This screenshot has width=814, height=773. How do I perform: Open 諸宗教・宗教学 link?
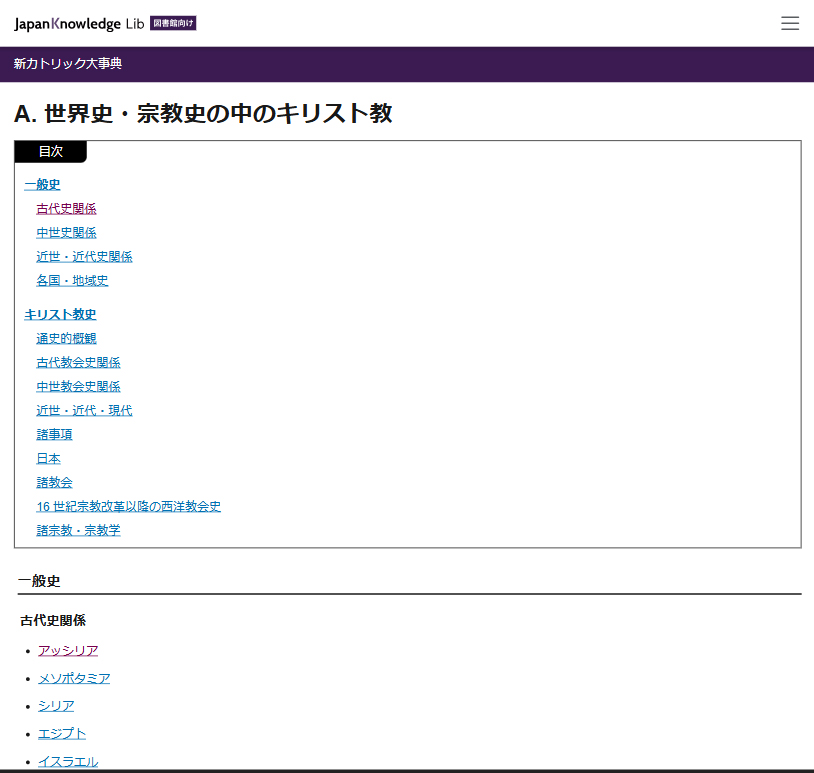(x=78, y=530)
